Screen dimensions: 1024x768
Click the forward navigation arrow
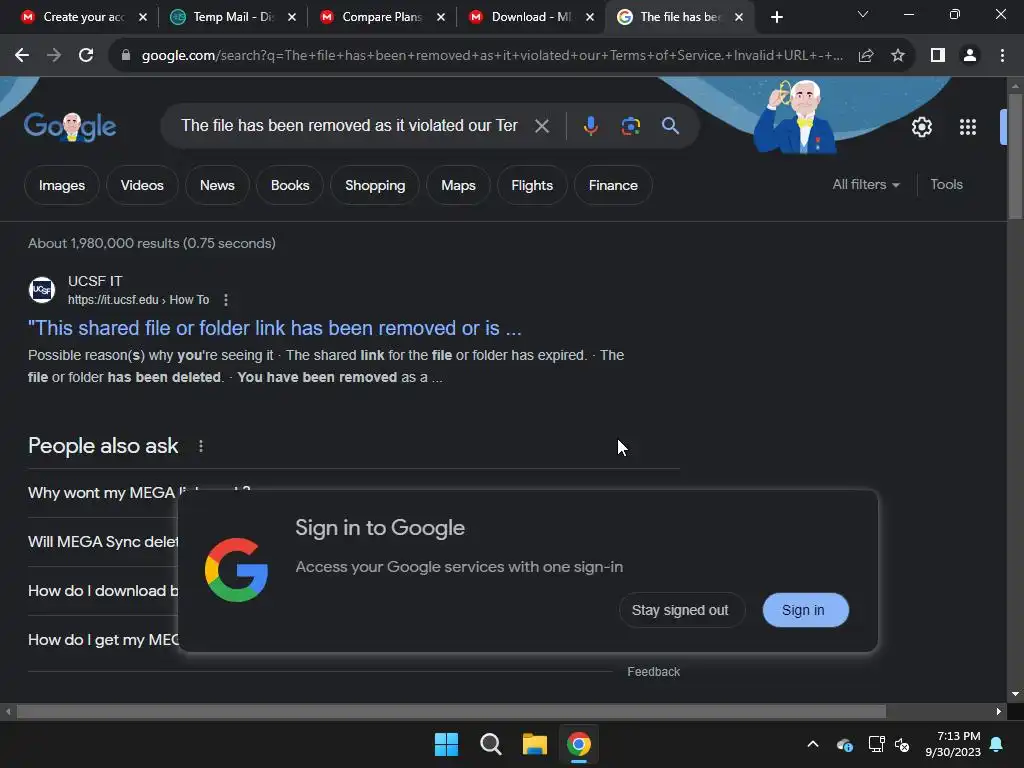pyautogui.click(x=54, y=56)
